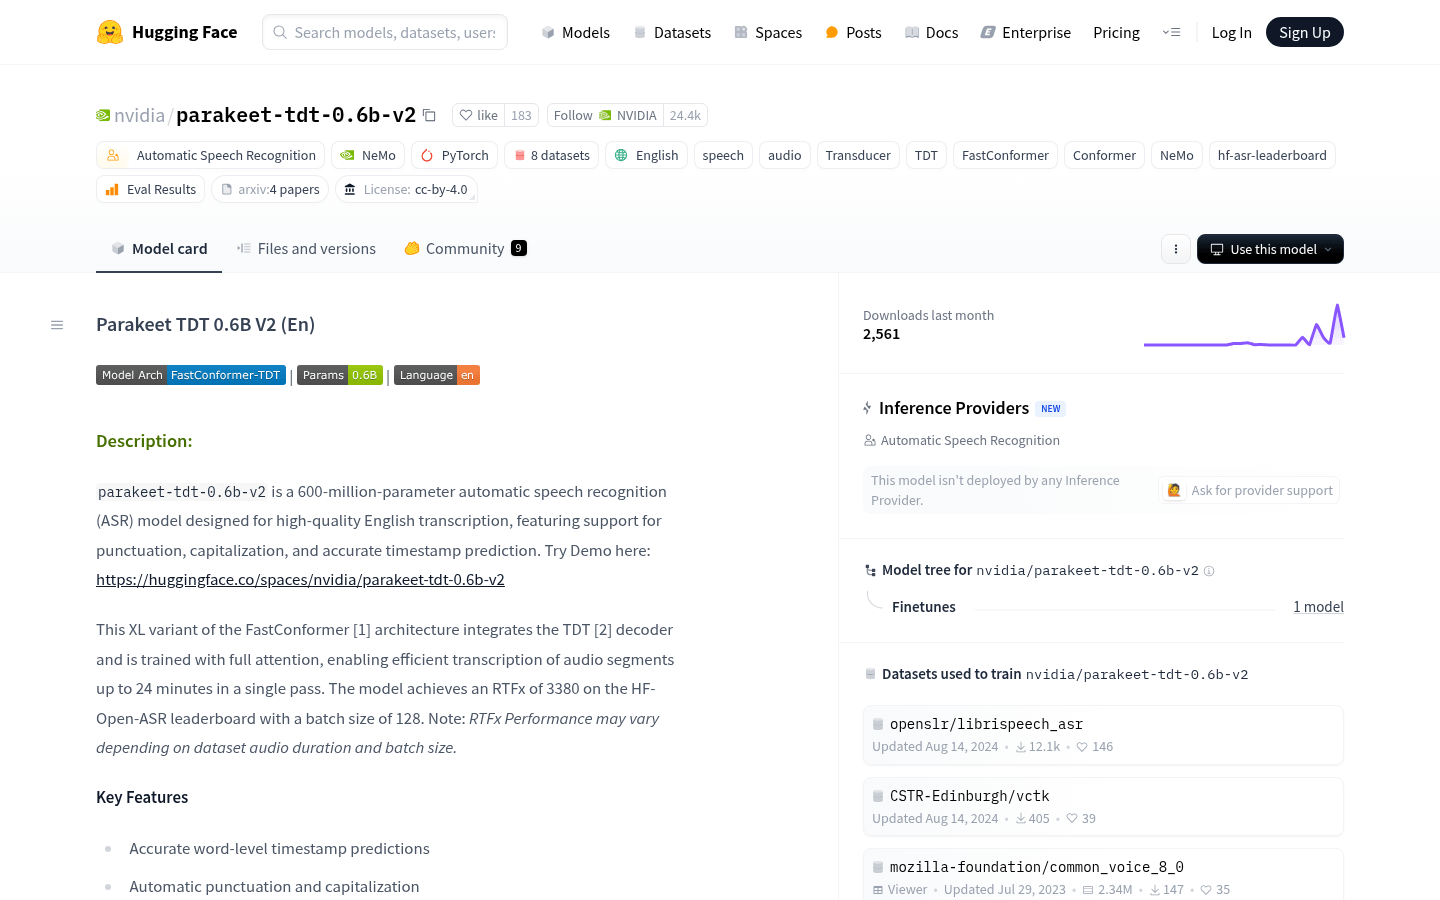Click the Hugging Face logo
The height and width of the screenshot is (900, 1440).
[167, 32]
